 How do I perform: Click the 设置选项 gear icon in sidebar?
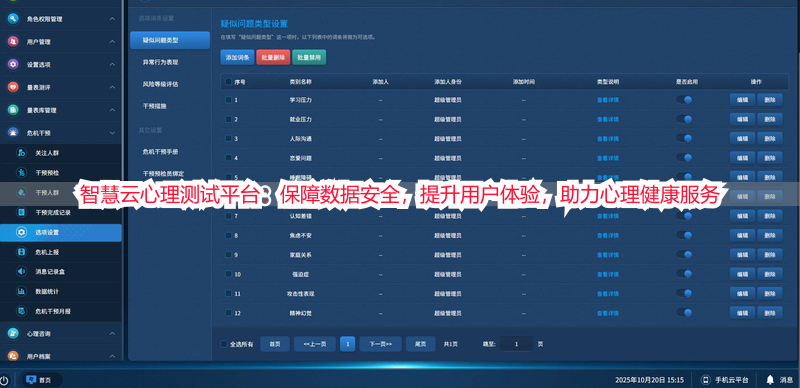point(13,64)
